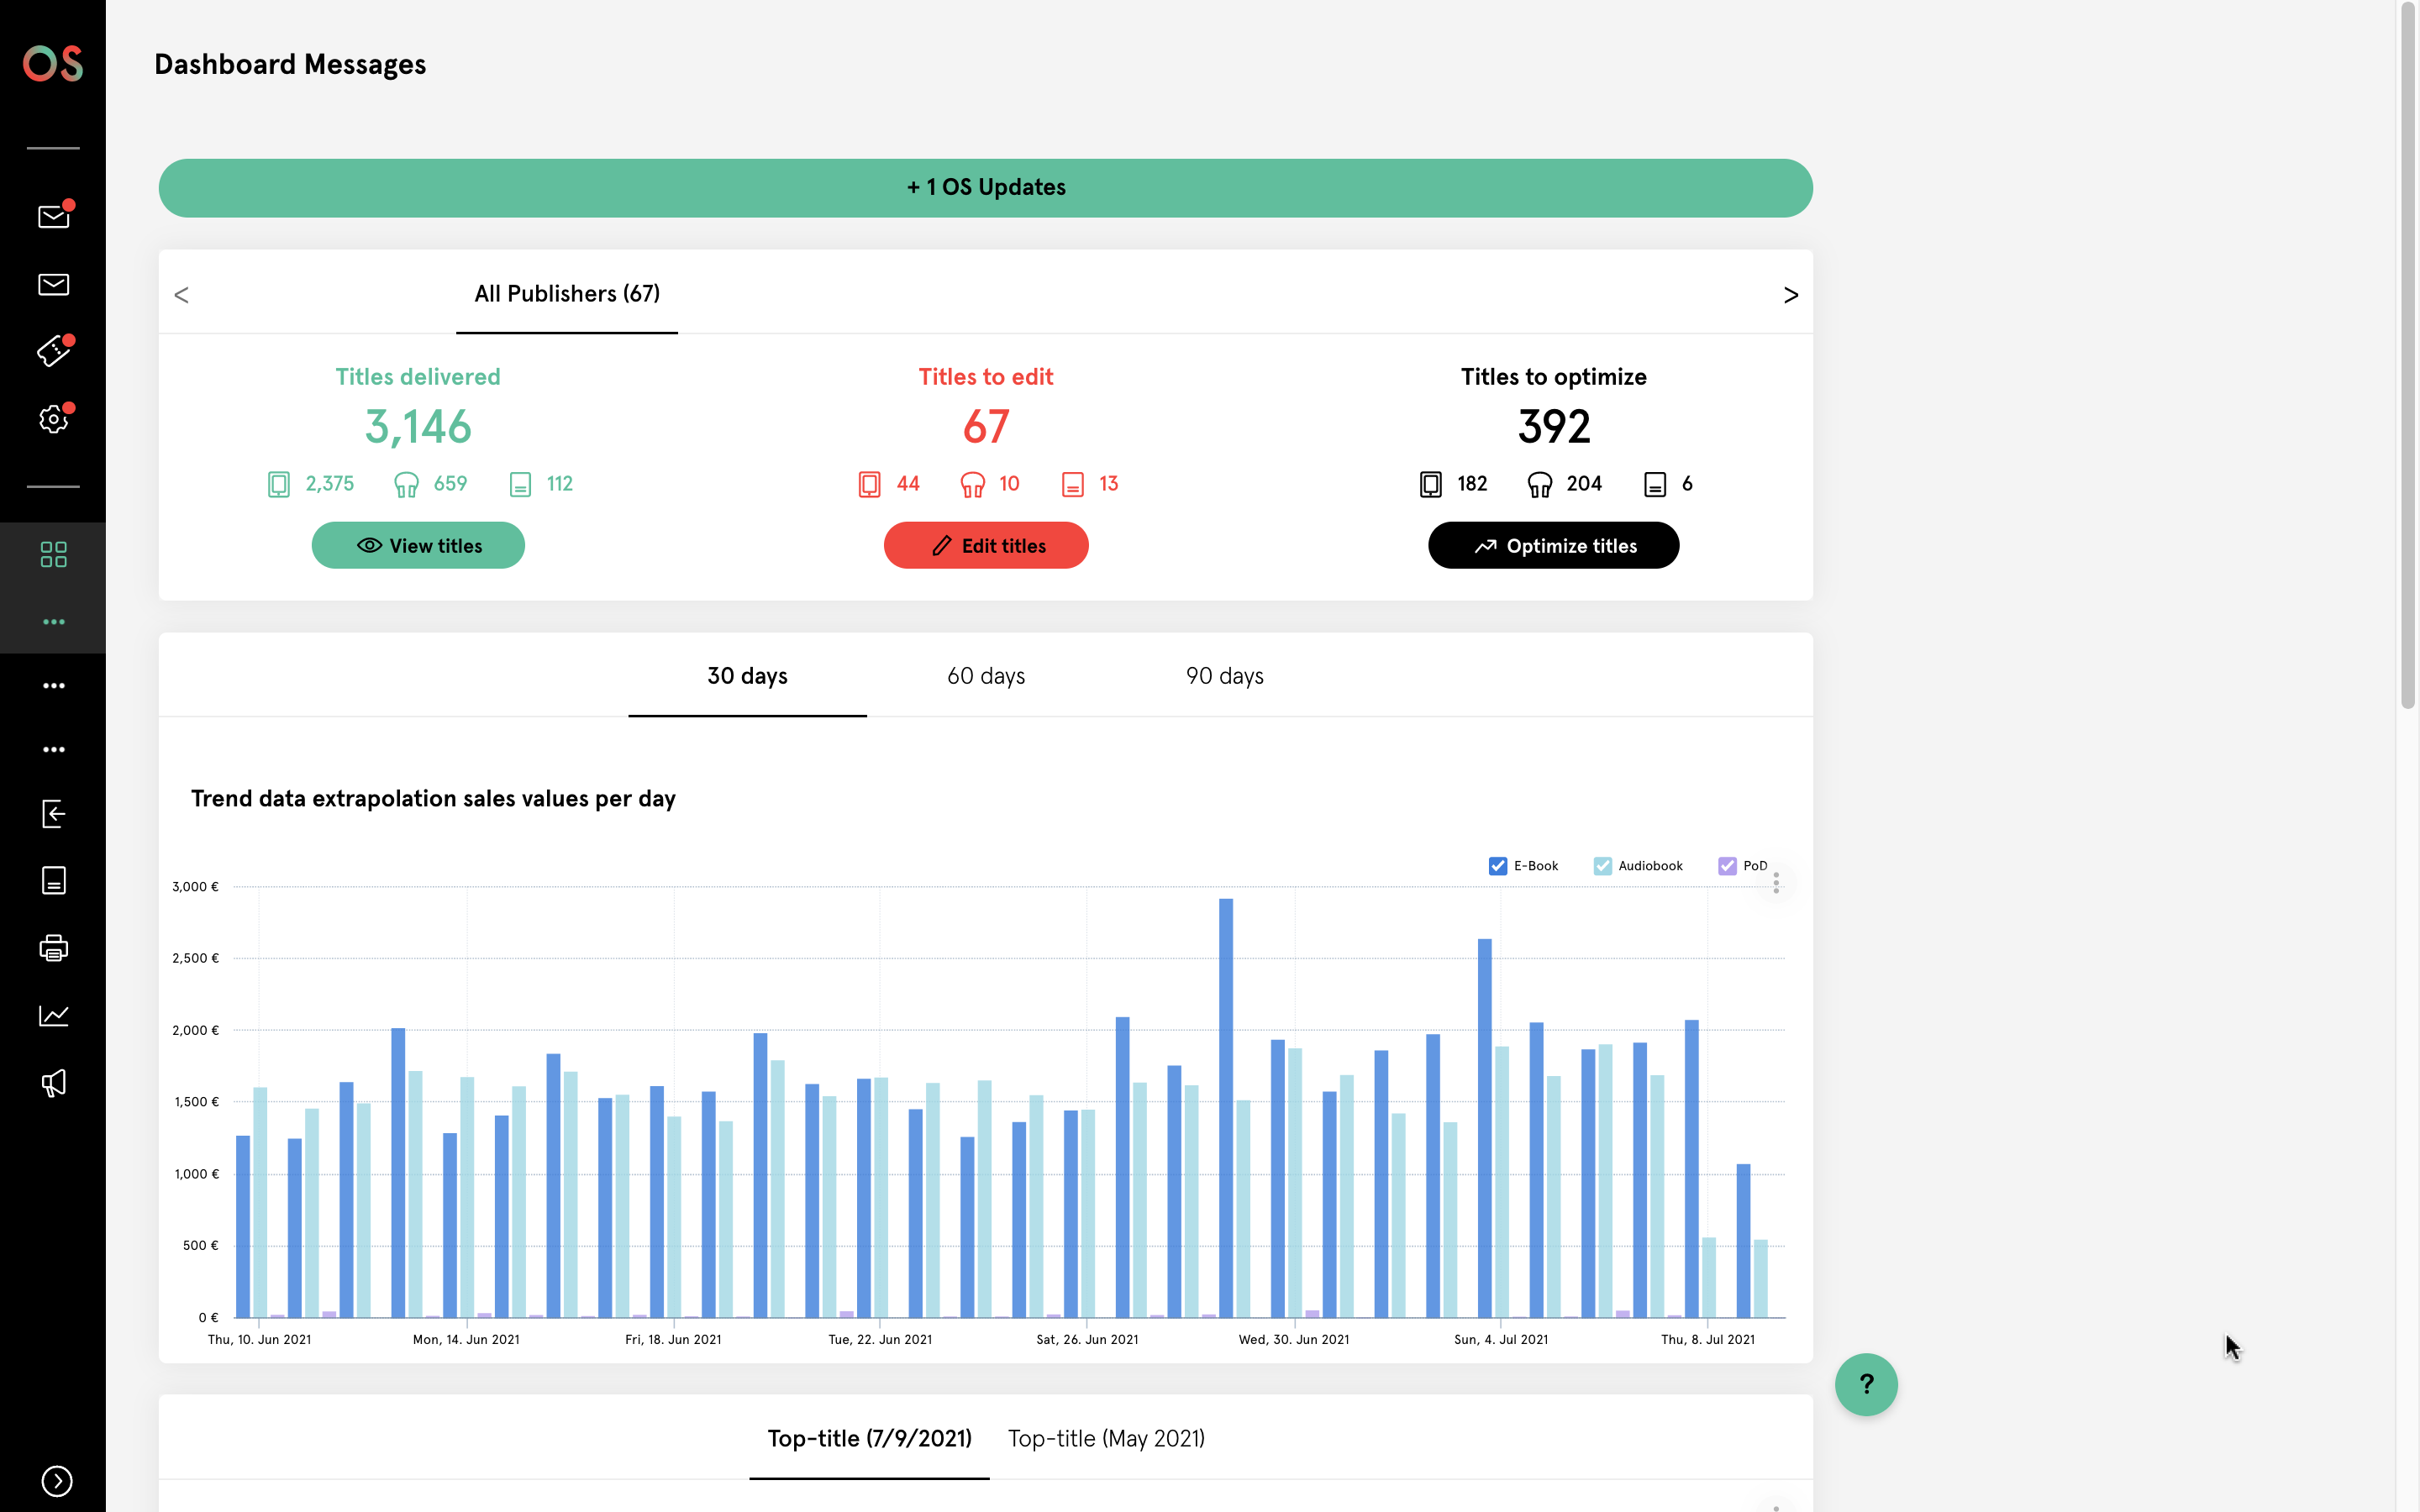Click the import arrow icon in sidebar

54,813
